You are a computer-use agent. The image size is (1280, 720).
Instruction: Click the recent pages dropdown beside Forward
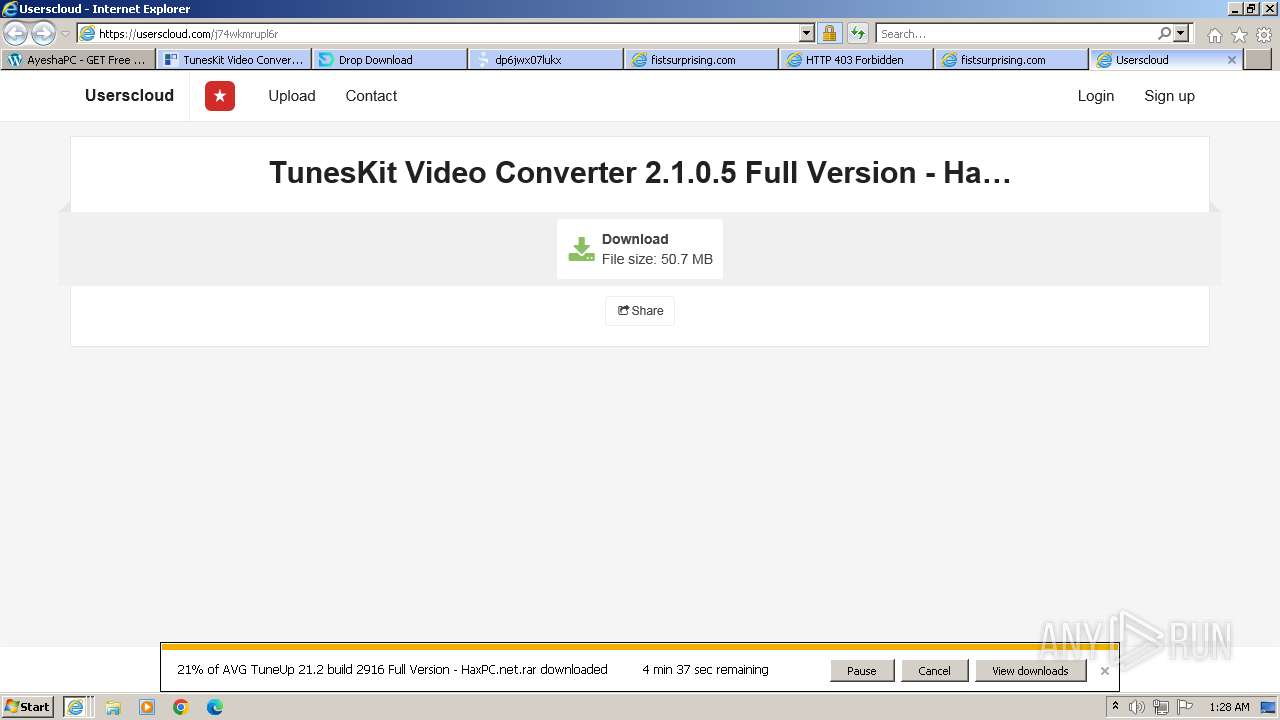[66, 34]
